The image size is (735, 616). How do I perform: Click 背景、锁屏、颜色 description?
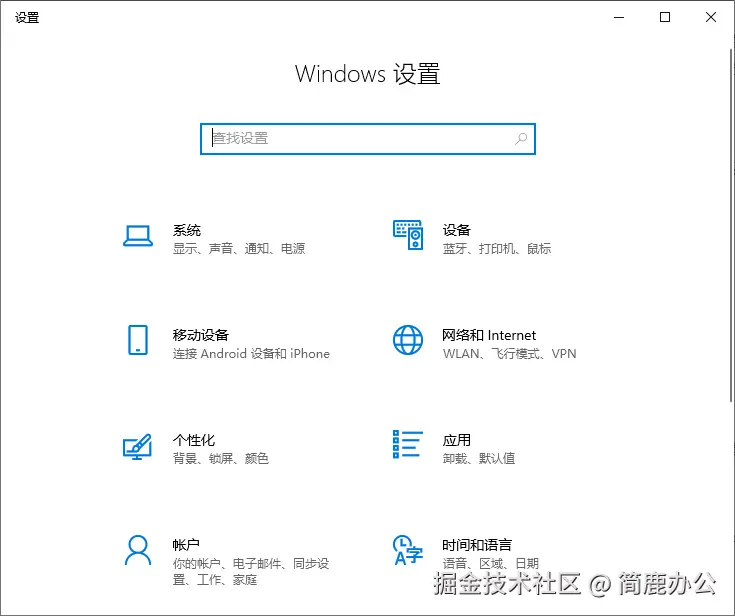(221, 458)
